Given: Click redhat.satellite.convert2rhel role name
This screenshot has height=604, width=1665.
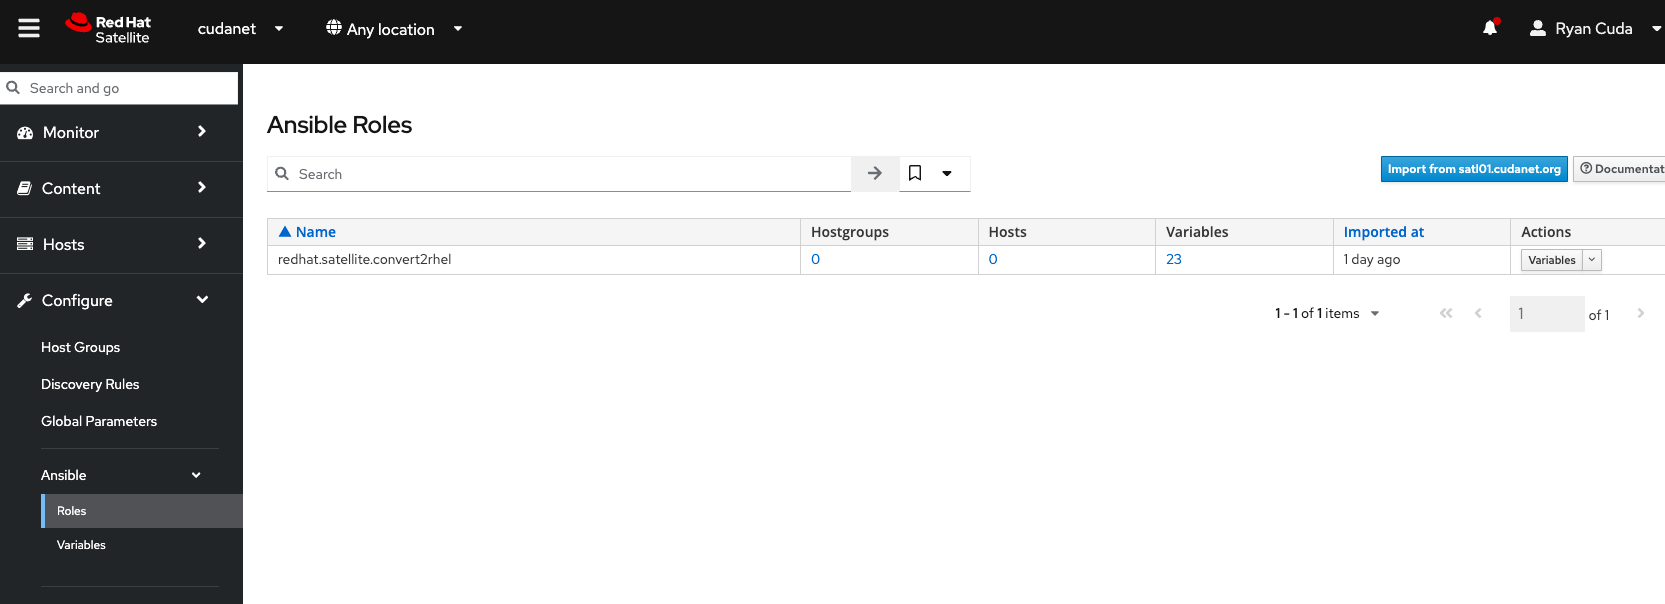Looking at the screenshot, I should pos(364,259).
